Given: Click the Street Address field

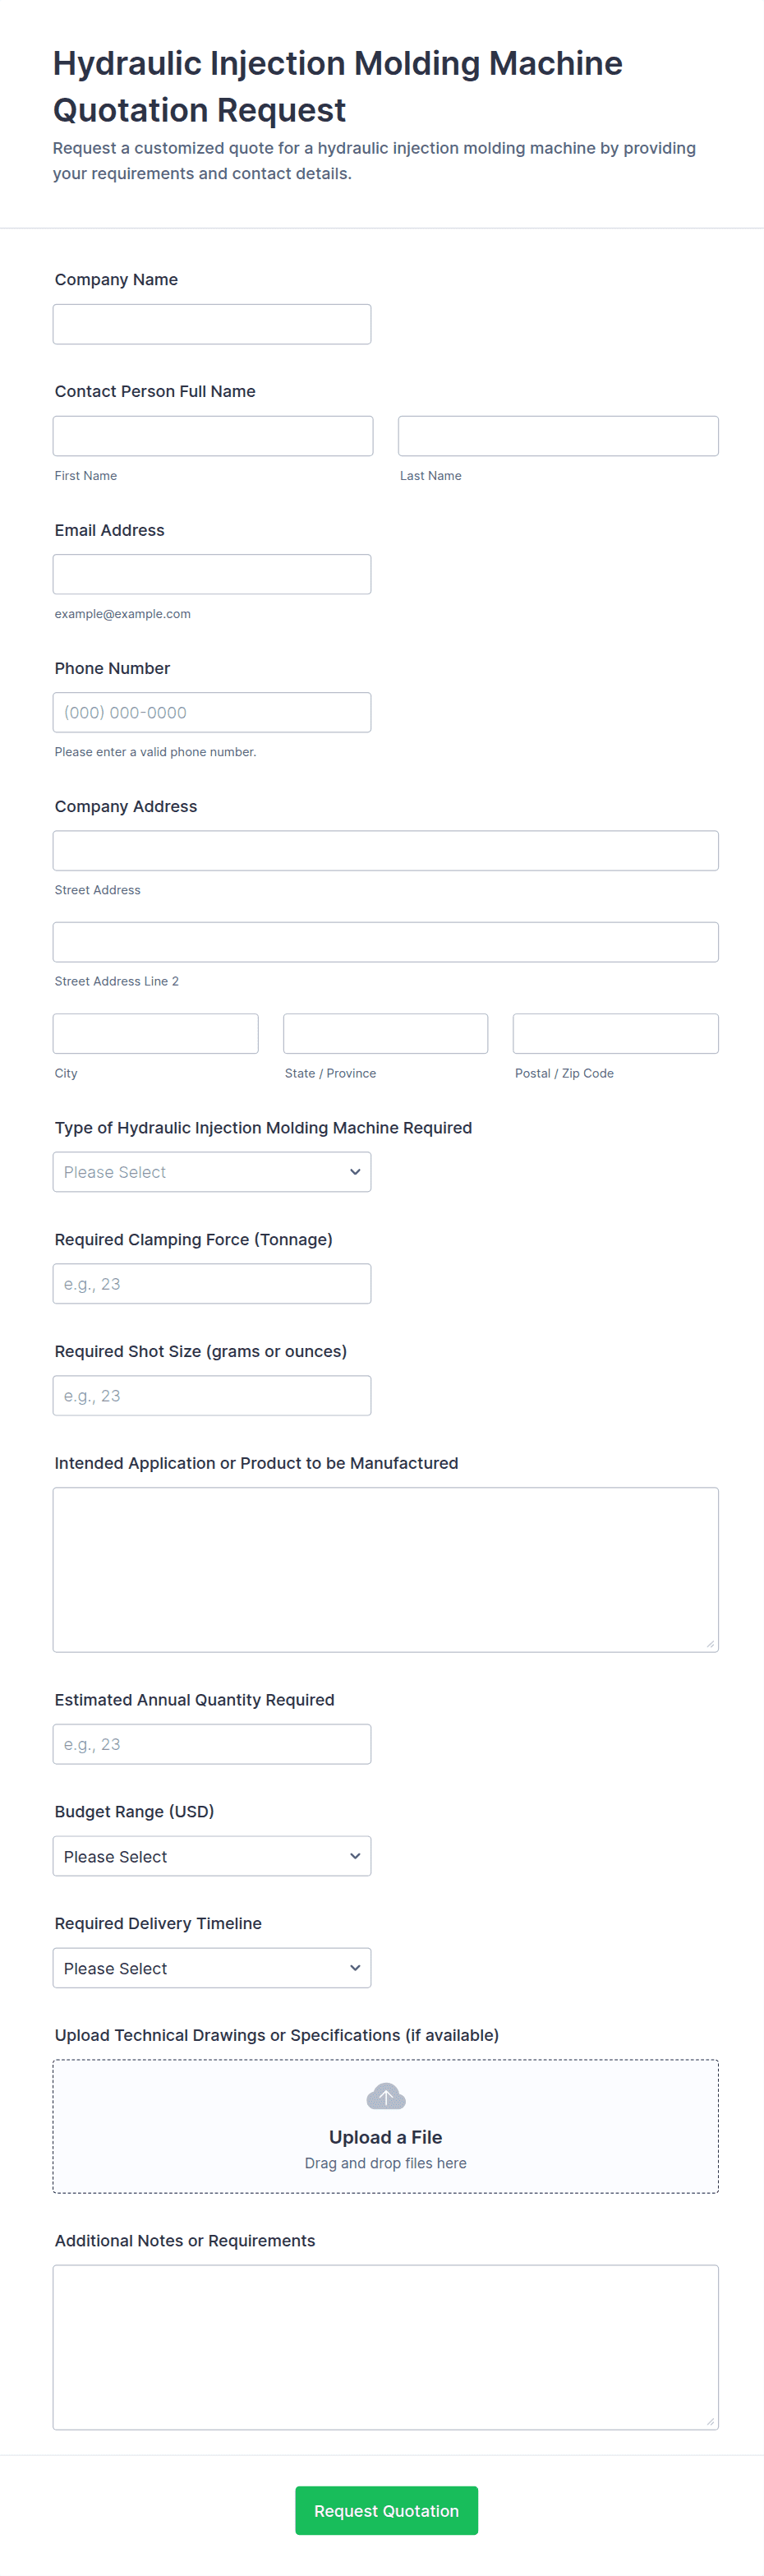Looking at the screenshot, I should click(385, 850).
